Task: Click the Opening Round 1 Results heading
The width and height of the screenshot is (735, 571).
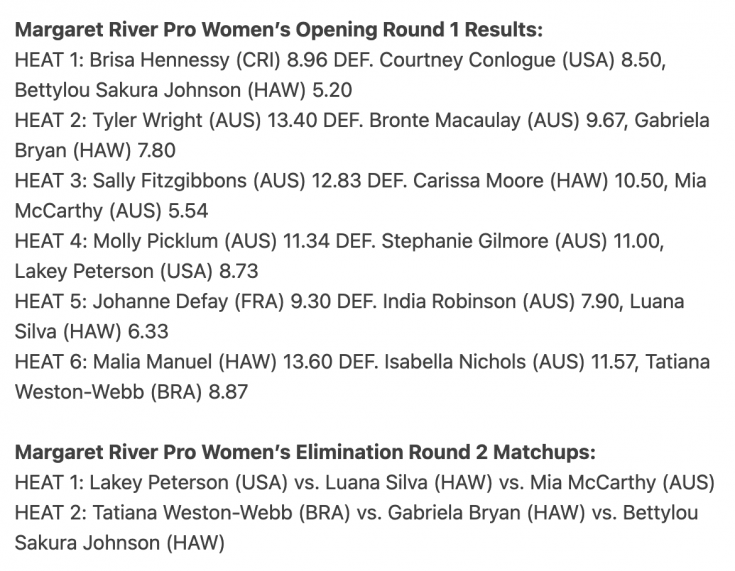Action: coord(278,30)
